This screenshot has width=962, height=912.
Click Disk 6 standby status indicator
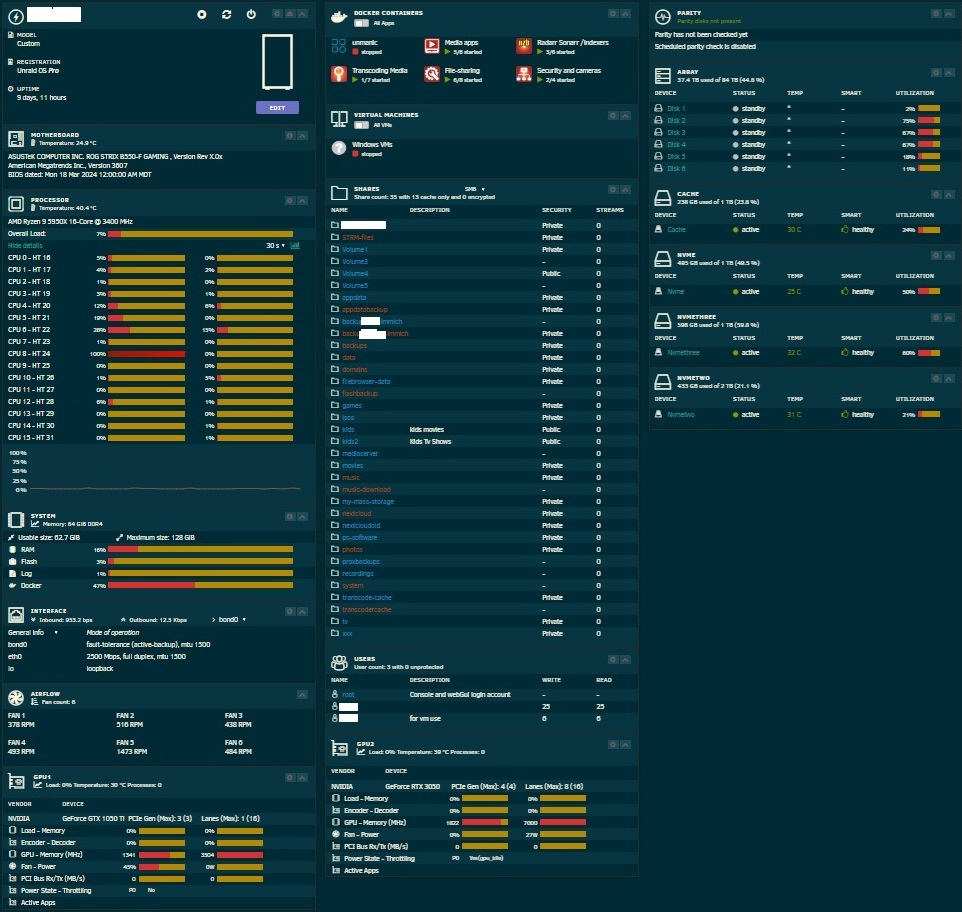tap(736, 169)
